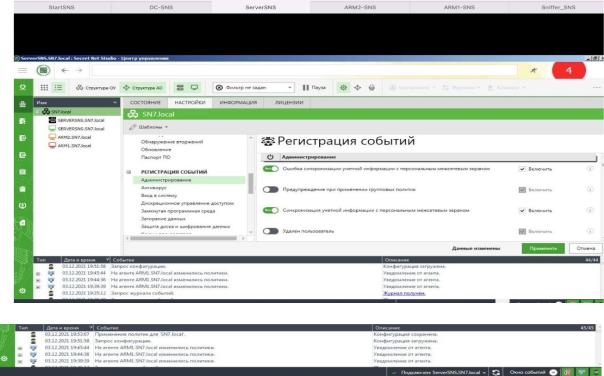
Task: Switch to the DC-SNS tab at the top
Action: pyautogui.click(x=161, y=7)
